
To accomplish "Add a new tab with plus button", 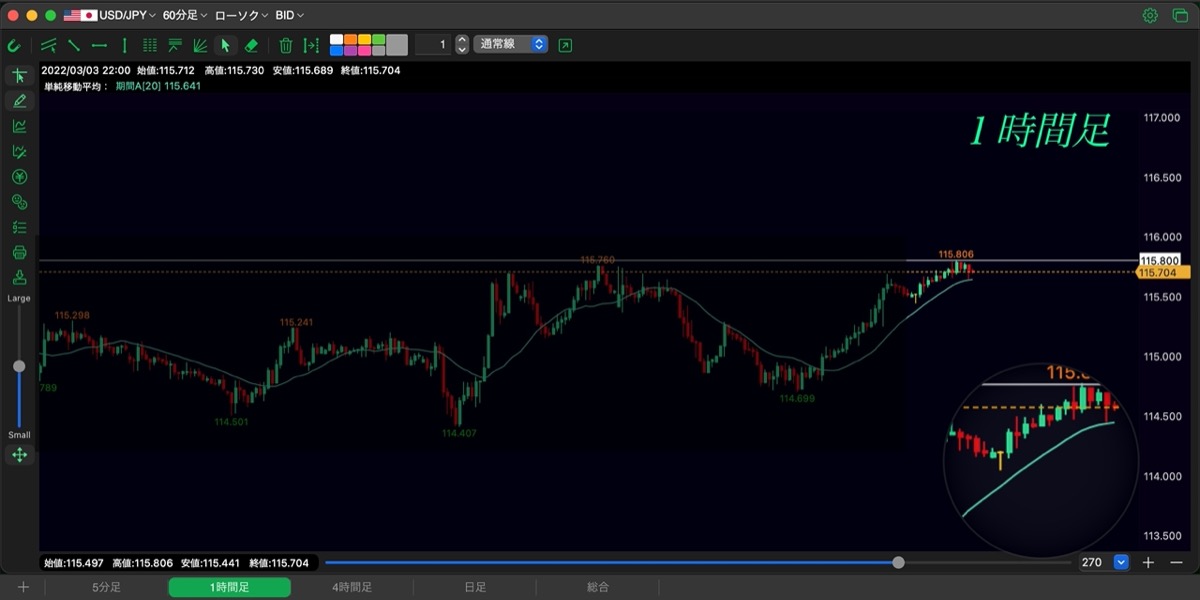I will pyautogui.click(x=23, y=587).
